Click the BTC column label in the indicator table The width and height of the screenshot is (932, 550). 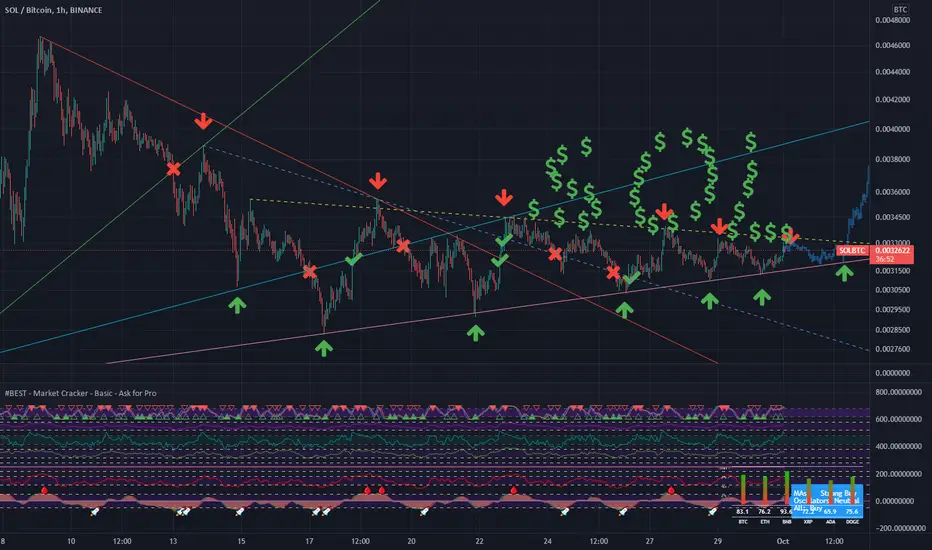[743, 522]
